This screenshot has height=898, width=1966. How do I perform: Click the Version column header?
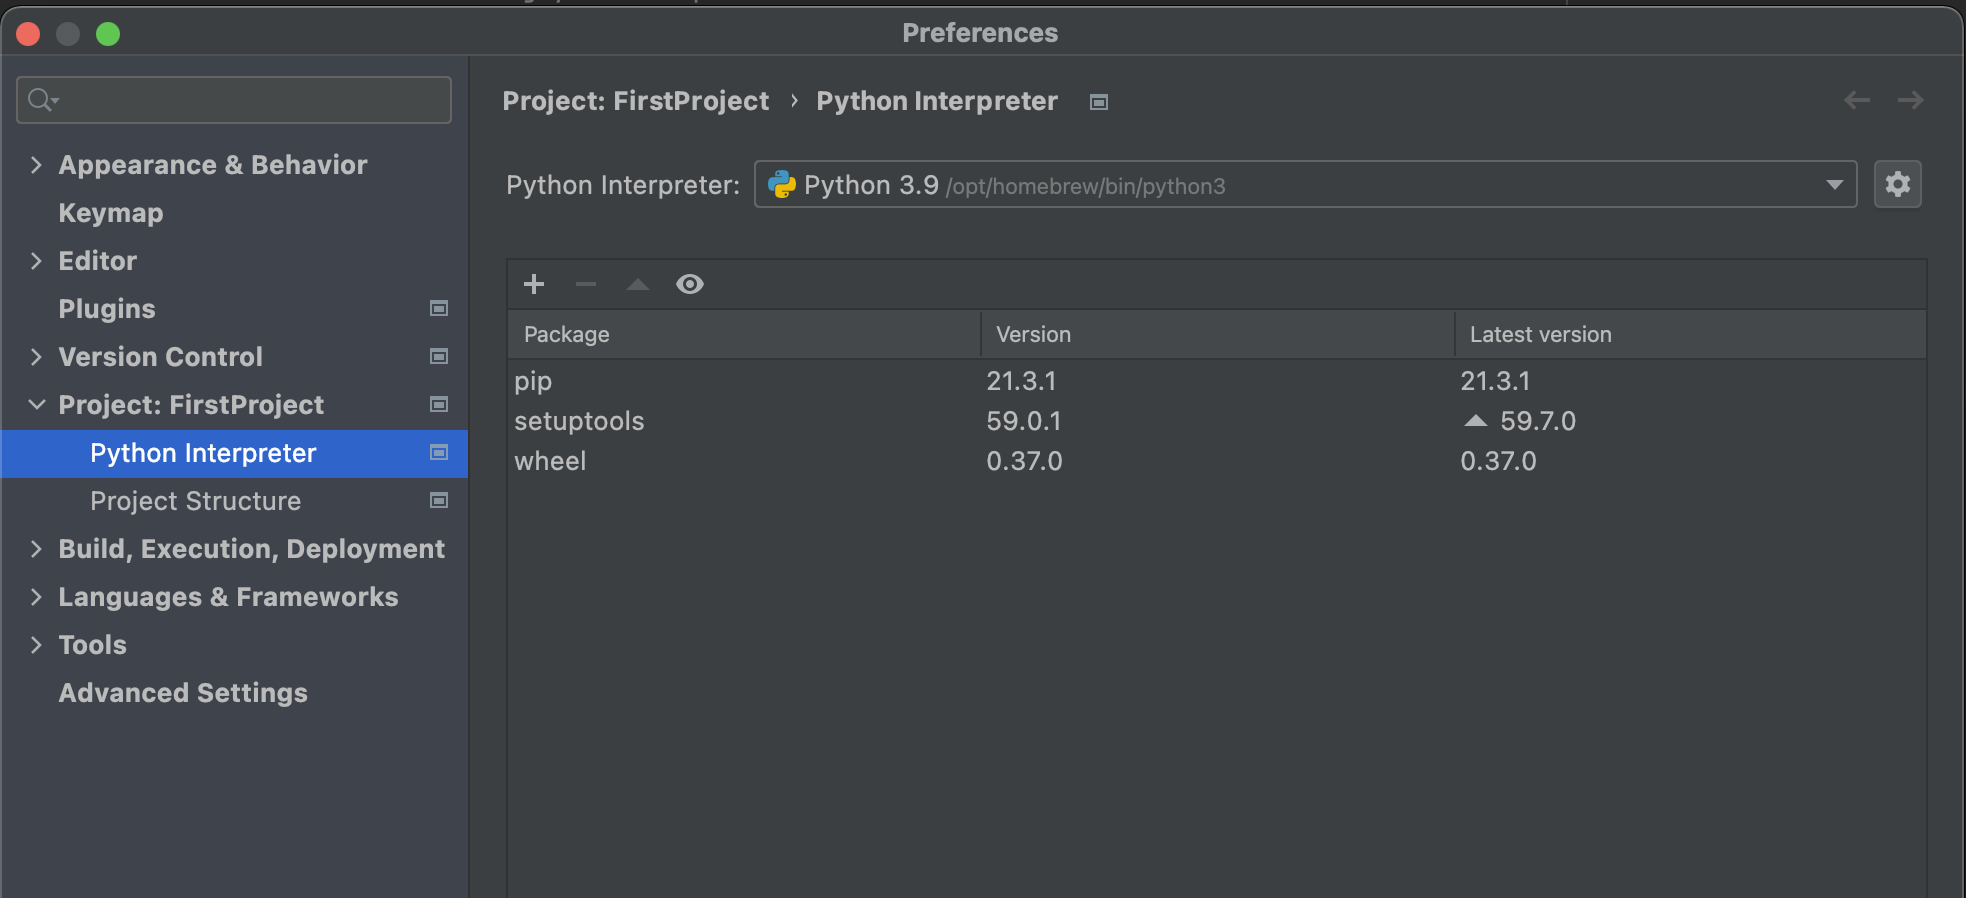pos(1218,334)
